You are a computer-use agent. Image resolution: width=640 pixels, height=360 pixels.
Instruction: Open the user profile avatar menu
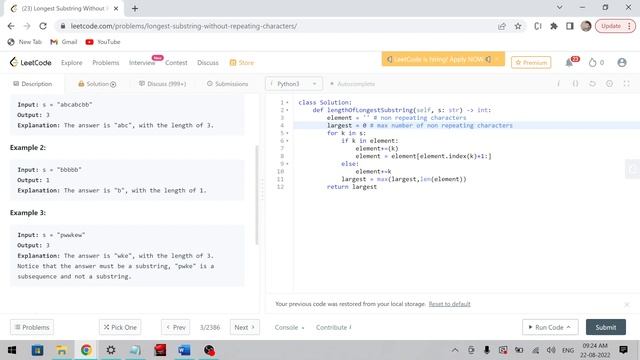click(622, 62)
